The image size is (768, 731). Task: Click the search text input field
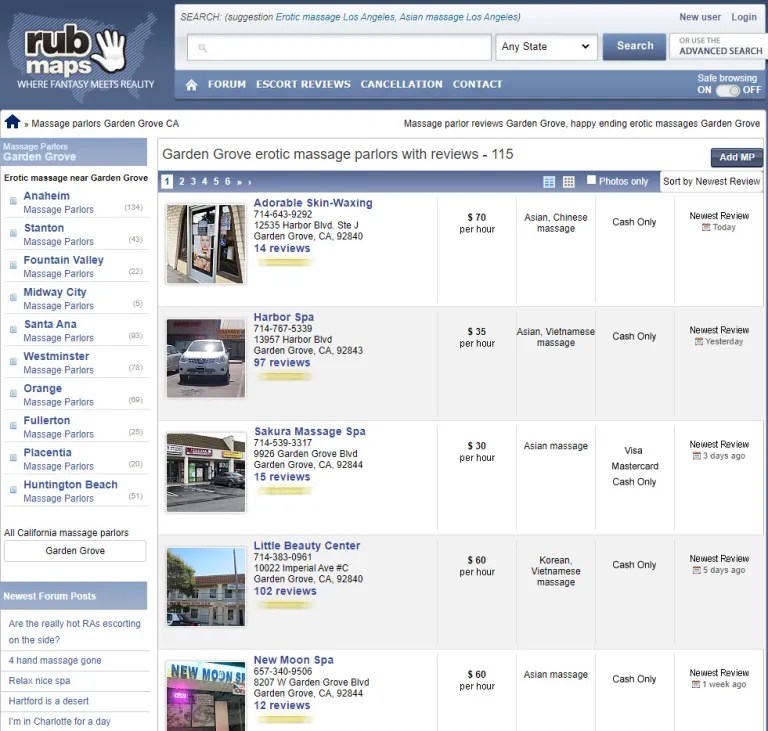(339, 48)
